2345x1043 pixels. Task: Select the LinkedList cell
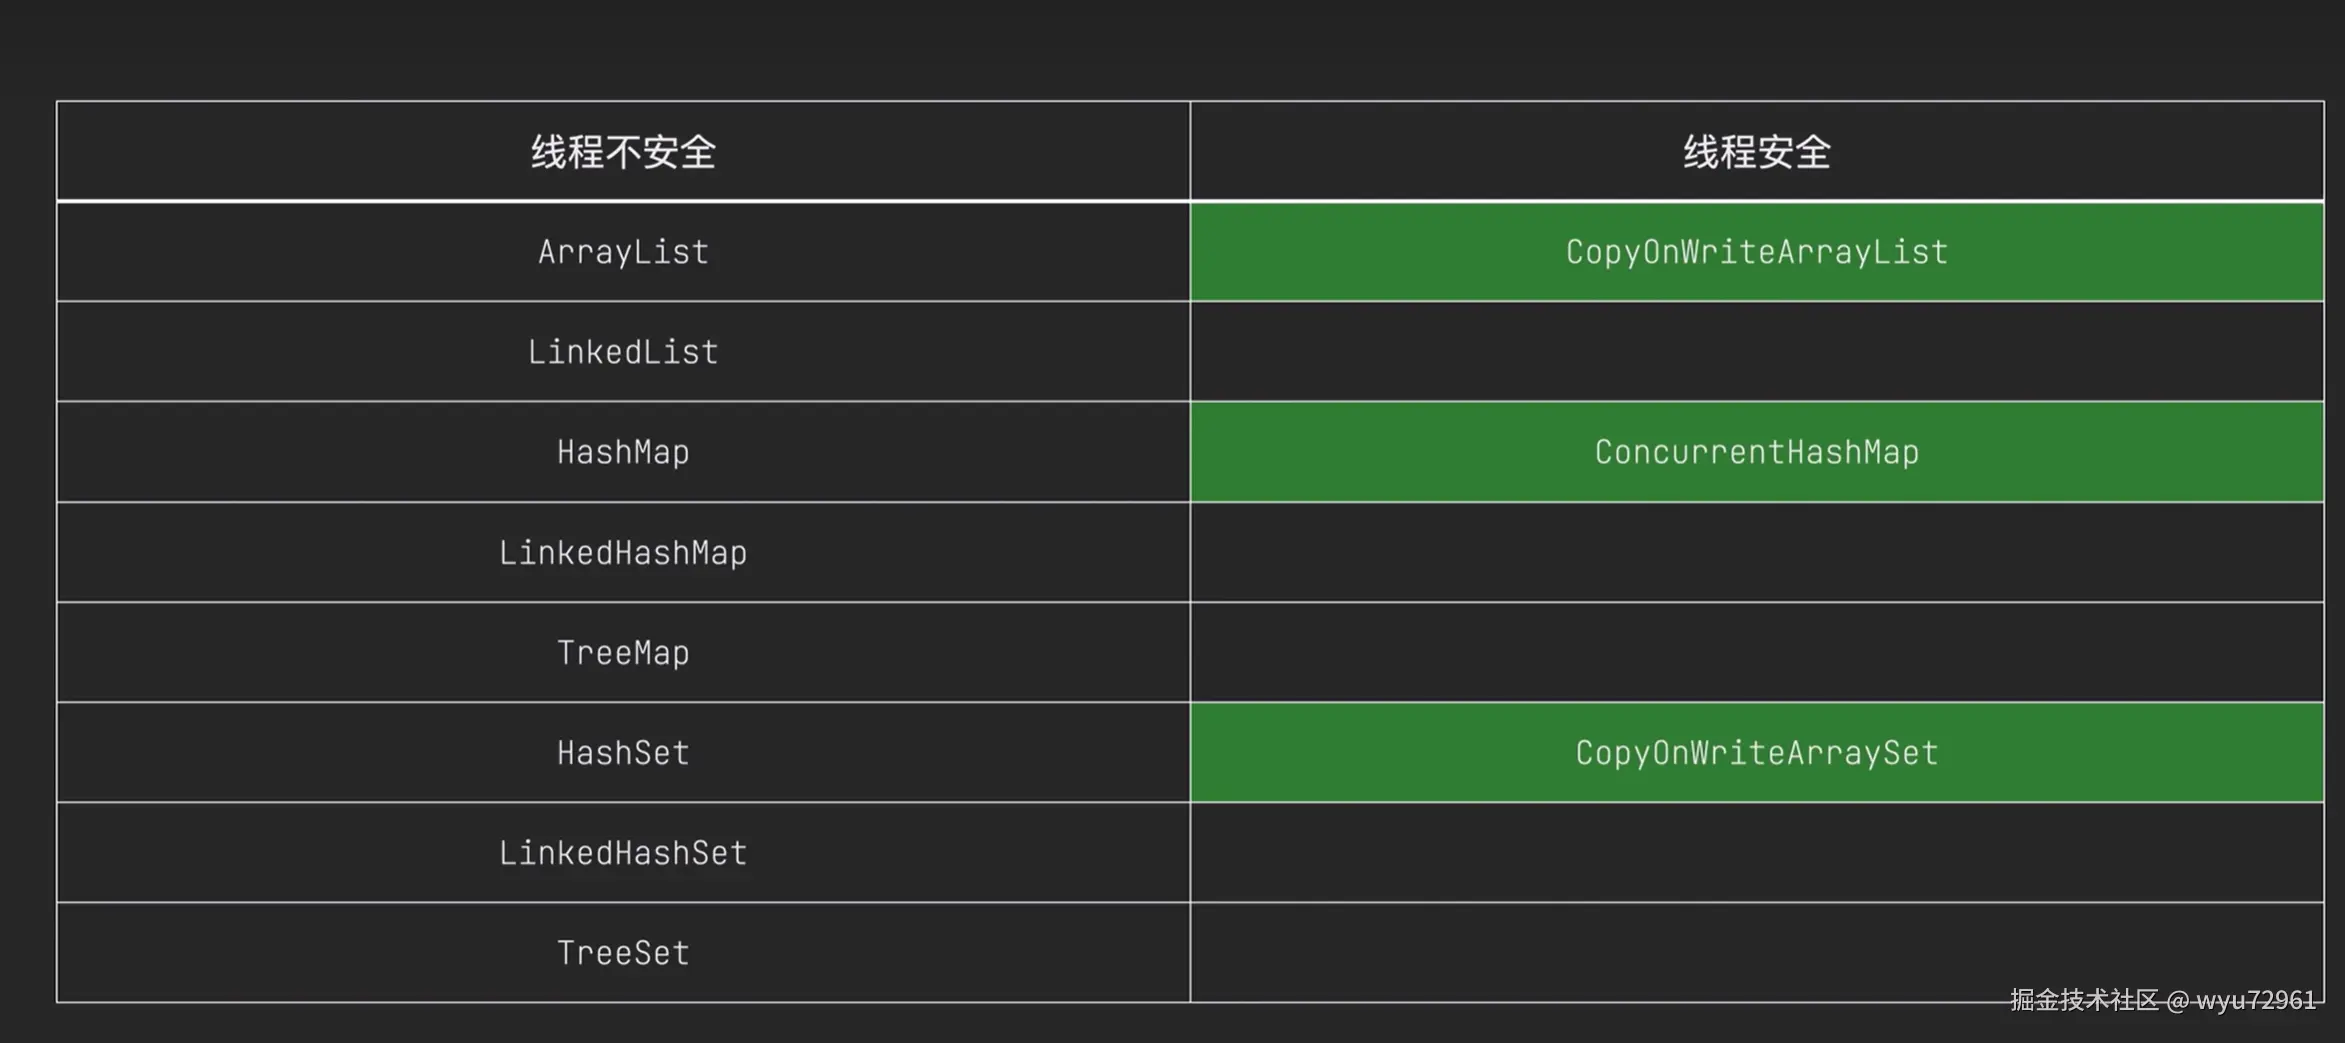(x=623, y=352)
